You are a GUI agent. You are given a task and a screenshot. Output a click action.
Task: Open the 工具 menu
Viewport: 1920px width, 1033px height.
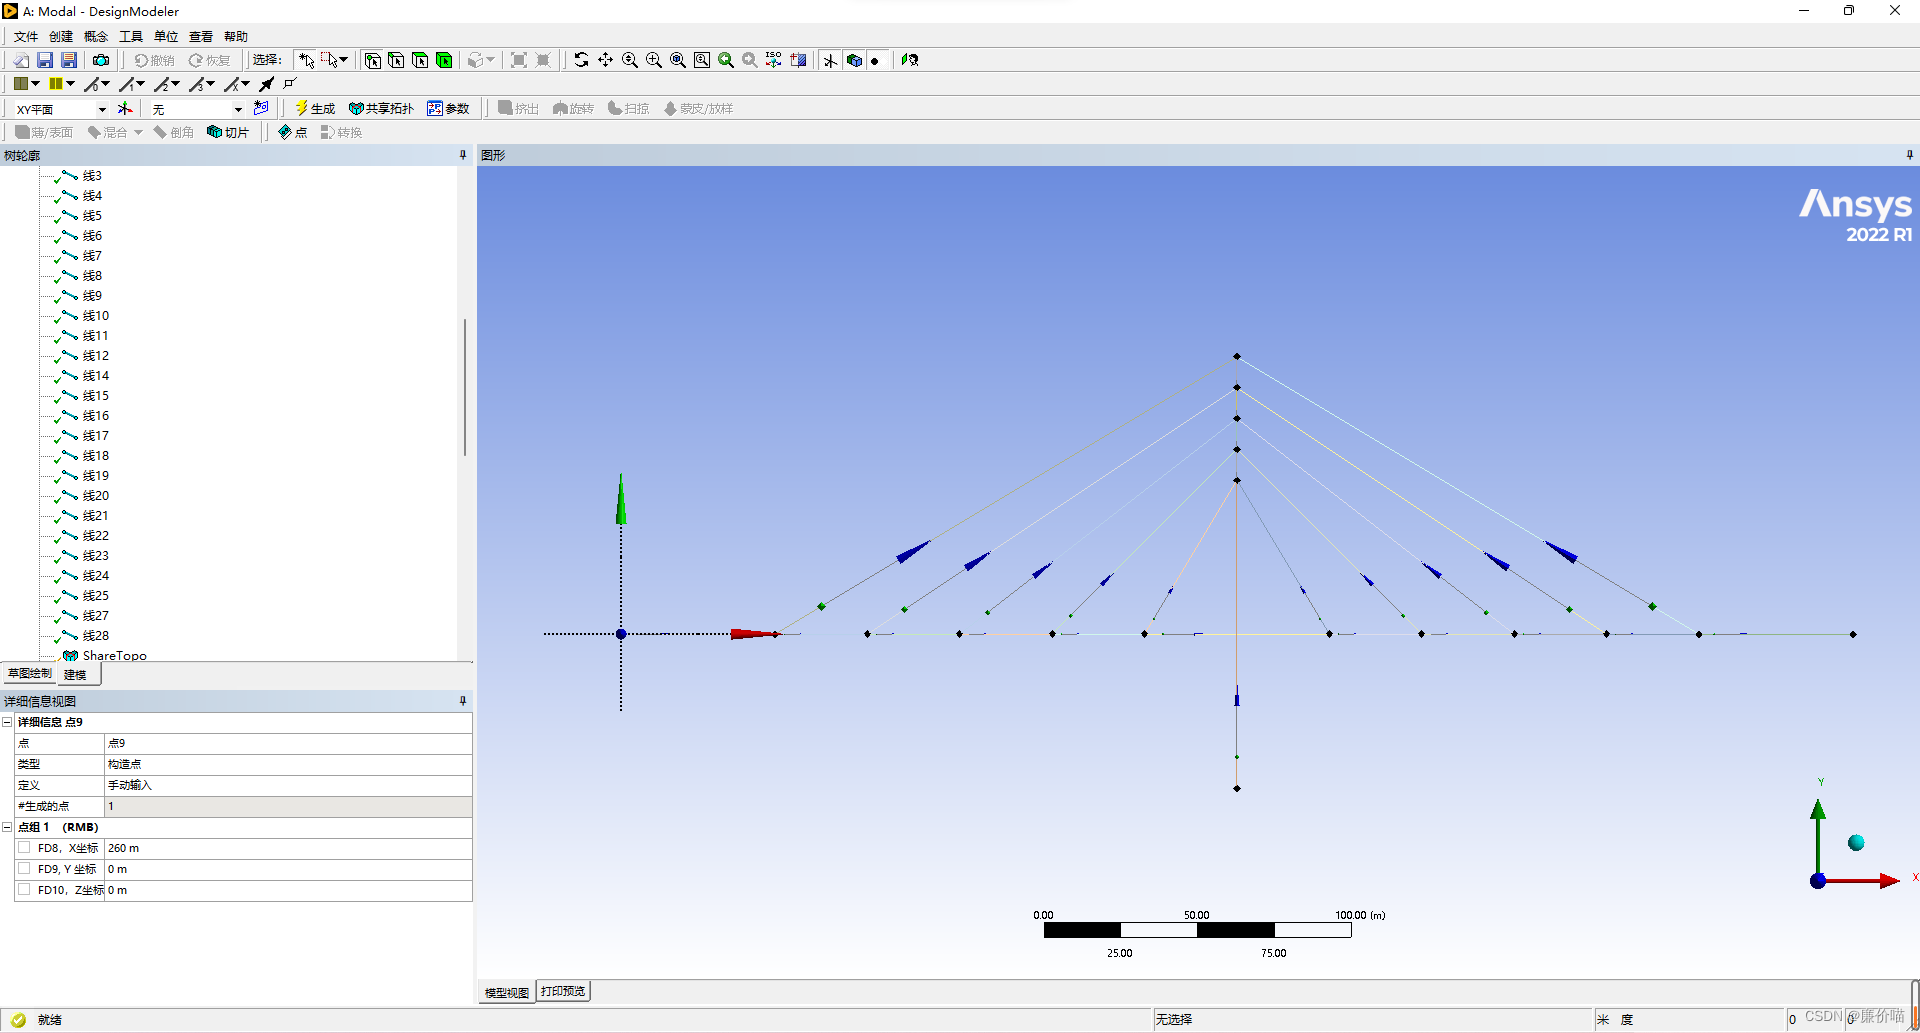click(x=131, y=37)
